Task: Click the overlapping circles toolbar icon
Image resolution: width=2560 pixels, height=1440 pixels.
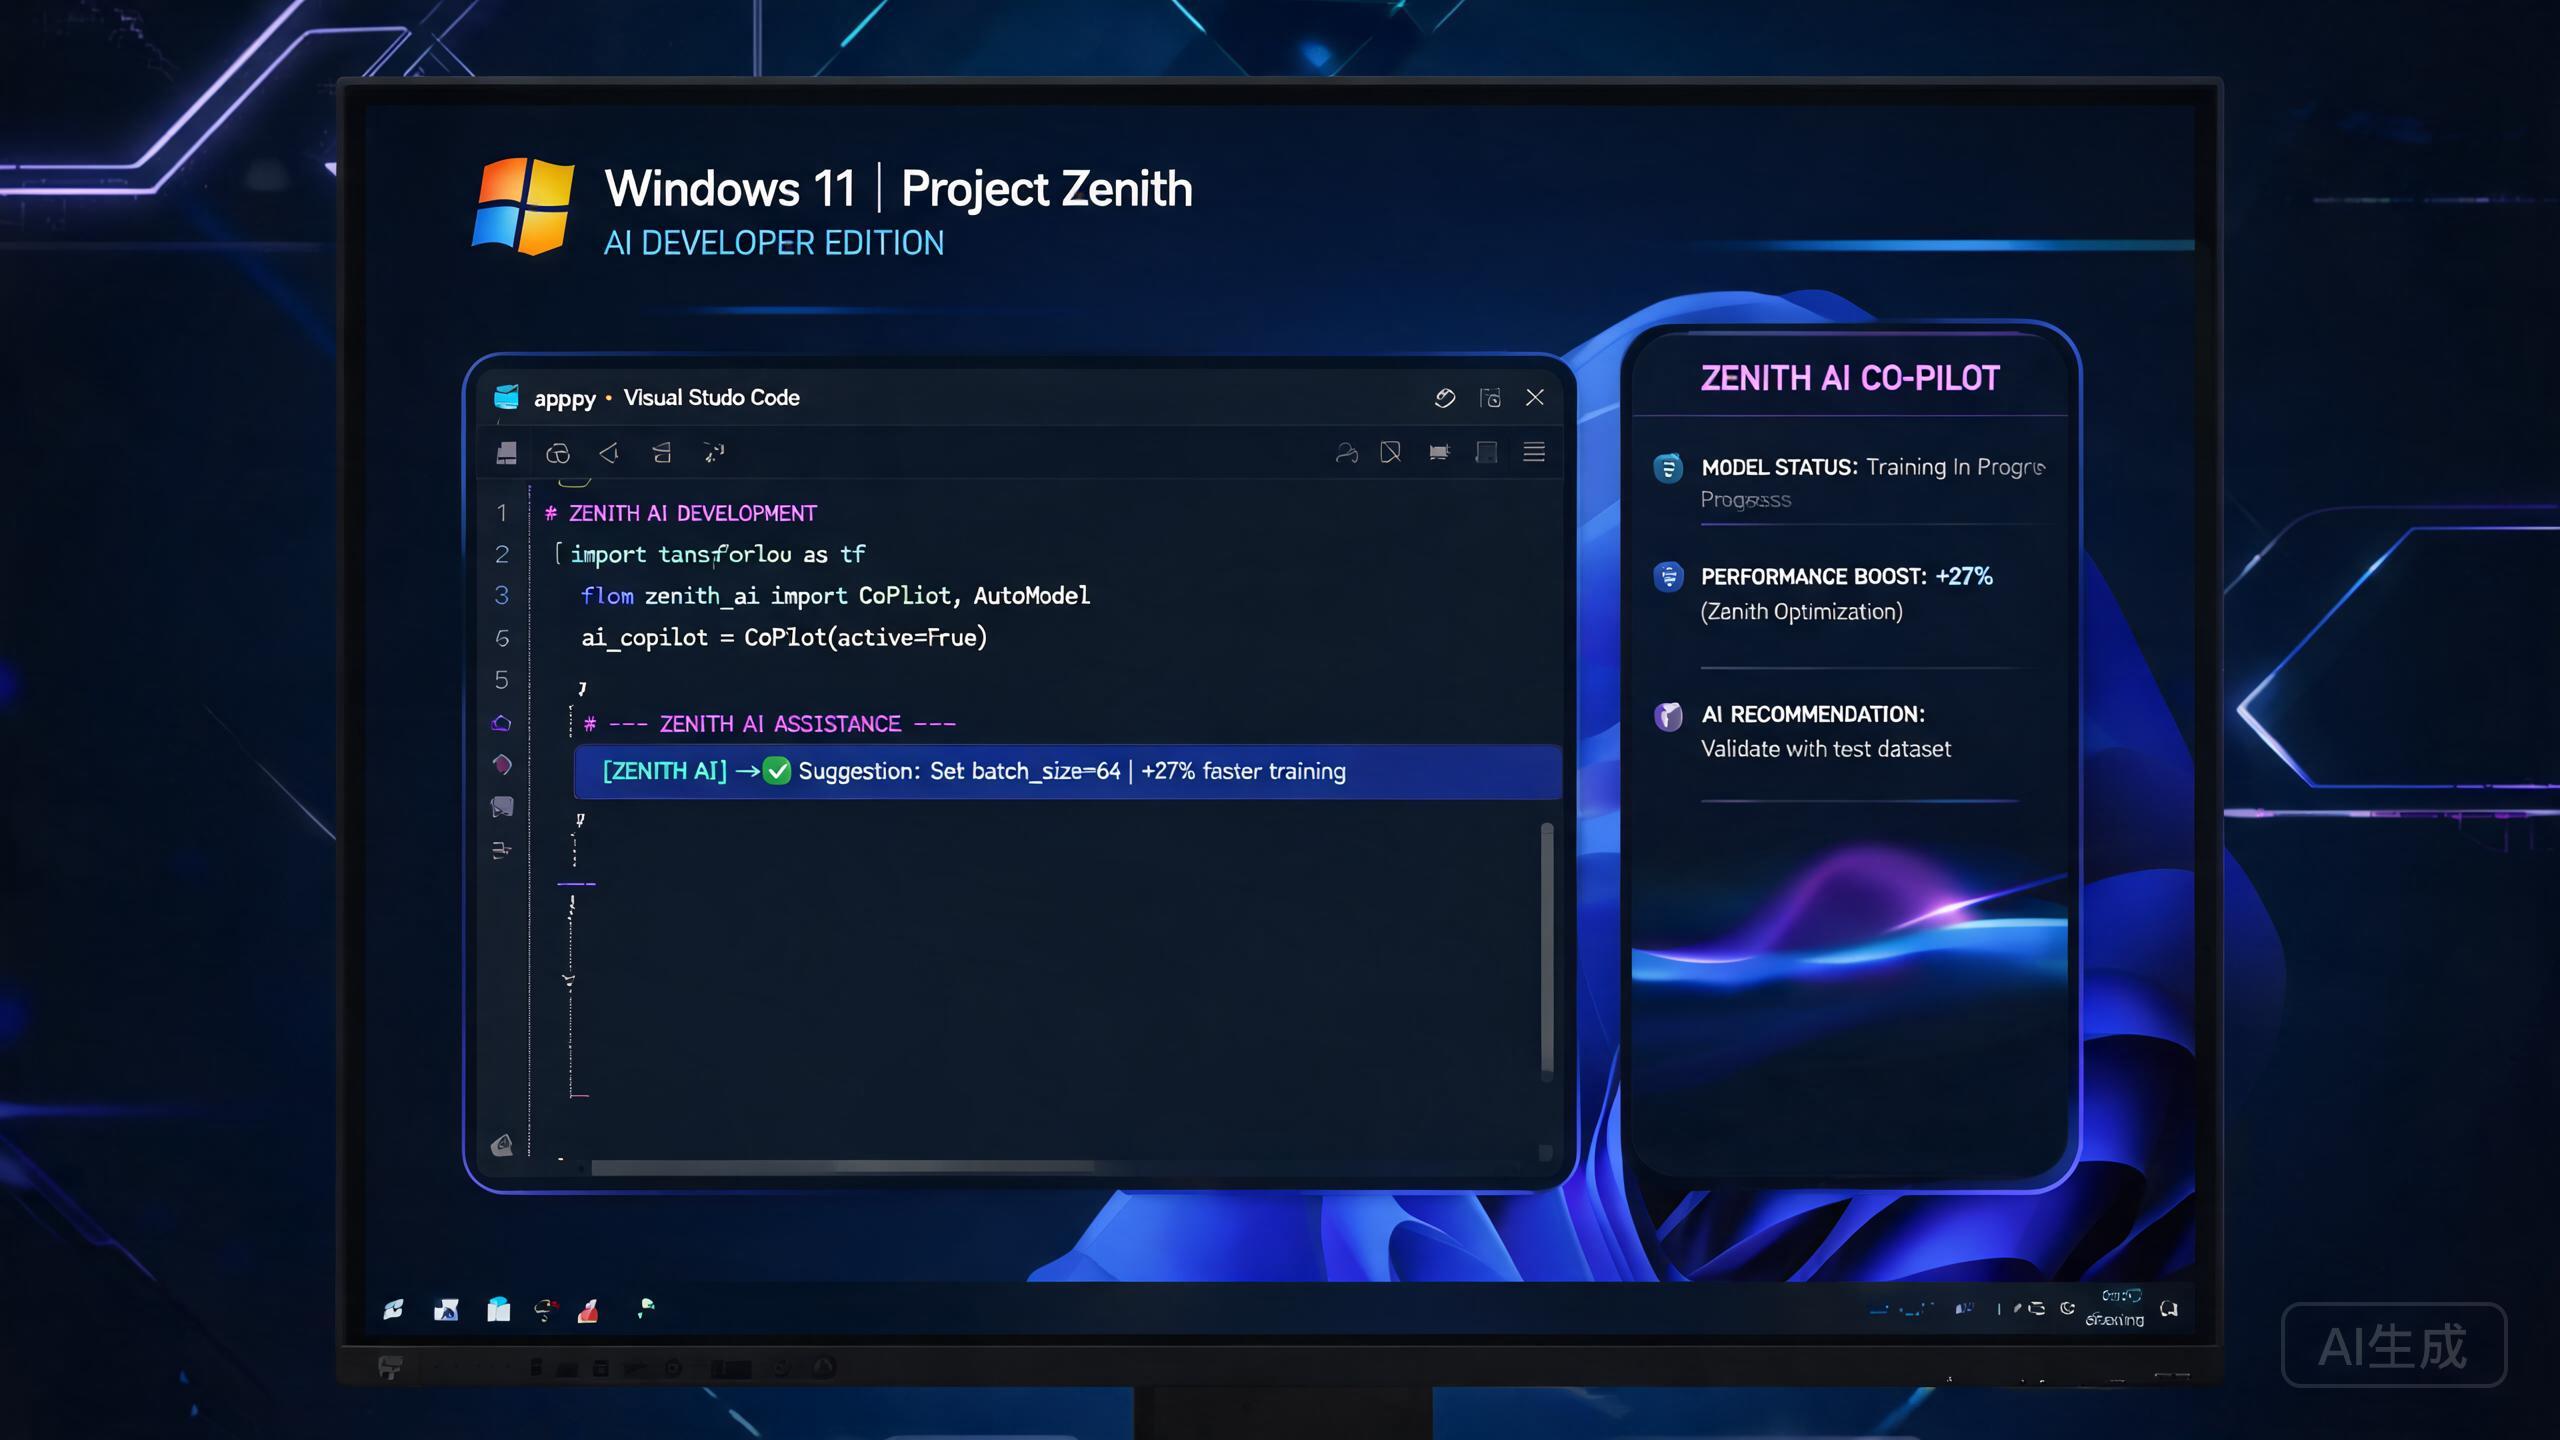Action: [x=558, y=453]
